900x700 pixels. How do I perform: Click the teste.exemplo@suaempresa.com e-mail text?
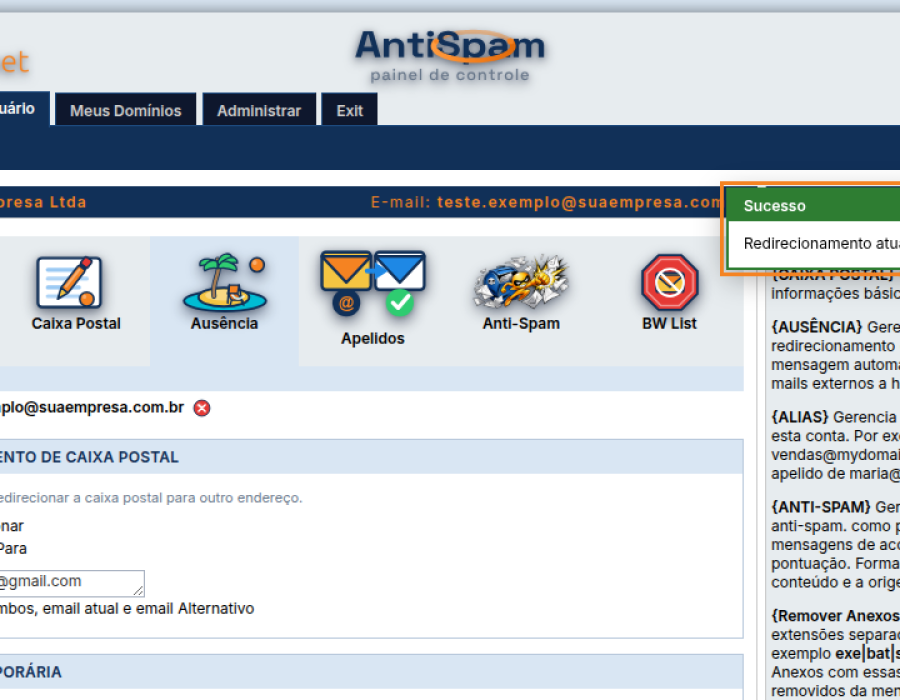pyautogui.click(x=578, y=202)
